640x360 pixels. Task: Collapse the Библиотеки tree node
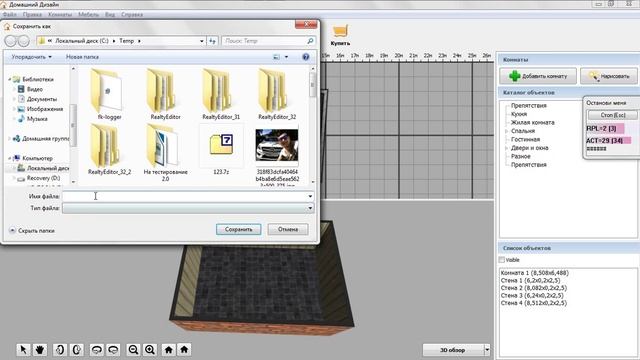10,79
